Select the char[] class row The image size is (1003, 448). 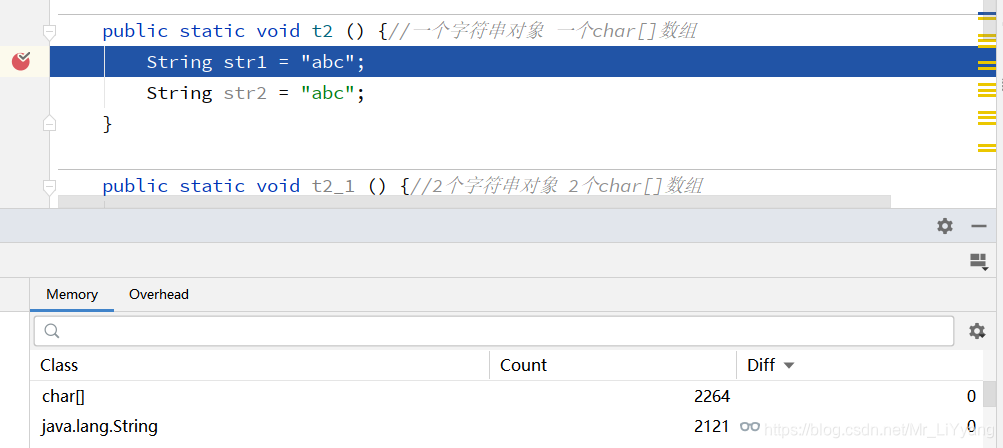point(509,396)
